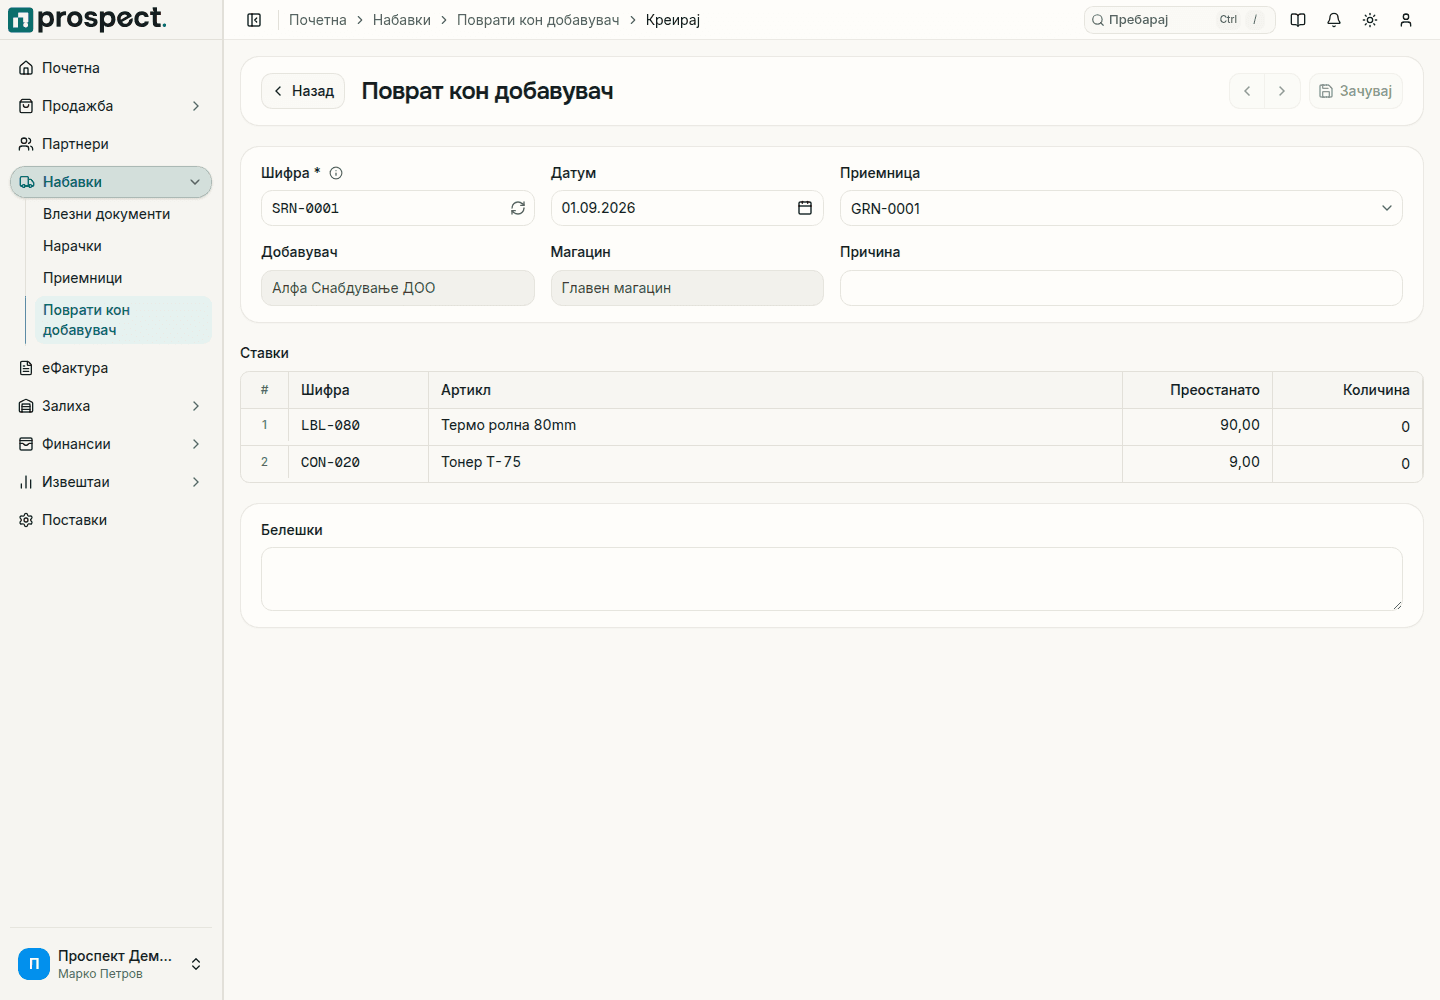Show info tooltip next to Шифра
This screenshot has height=1000, width=1440.
pyautogui.click(x=336, y=173)
